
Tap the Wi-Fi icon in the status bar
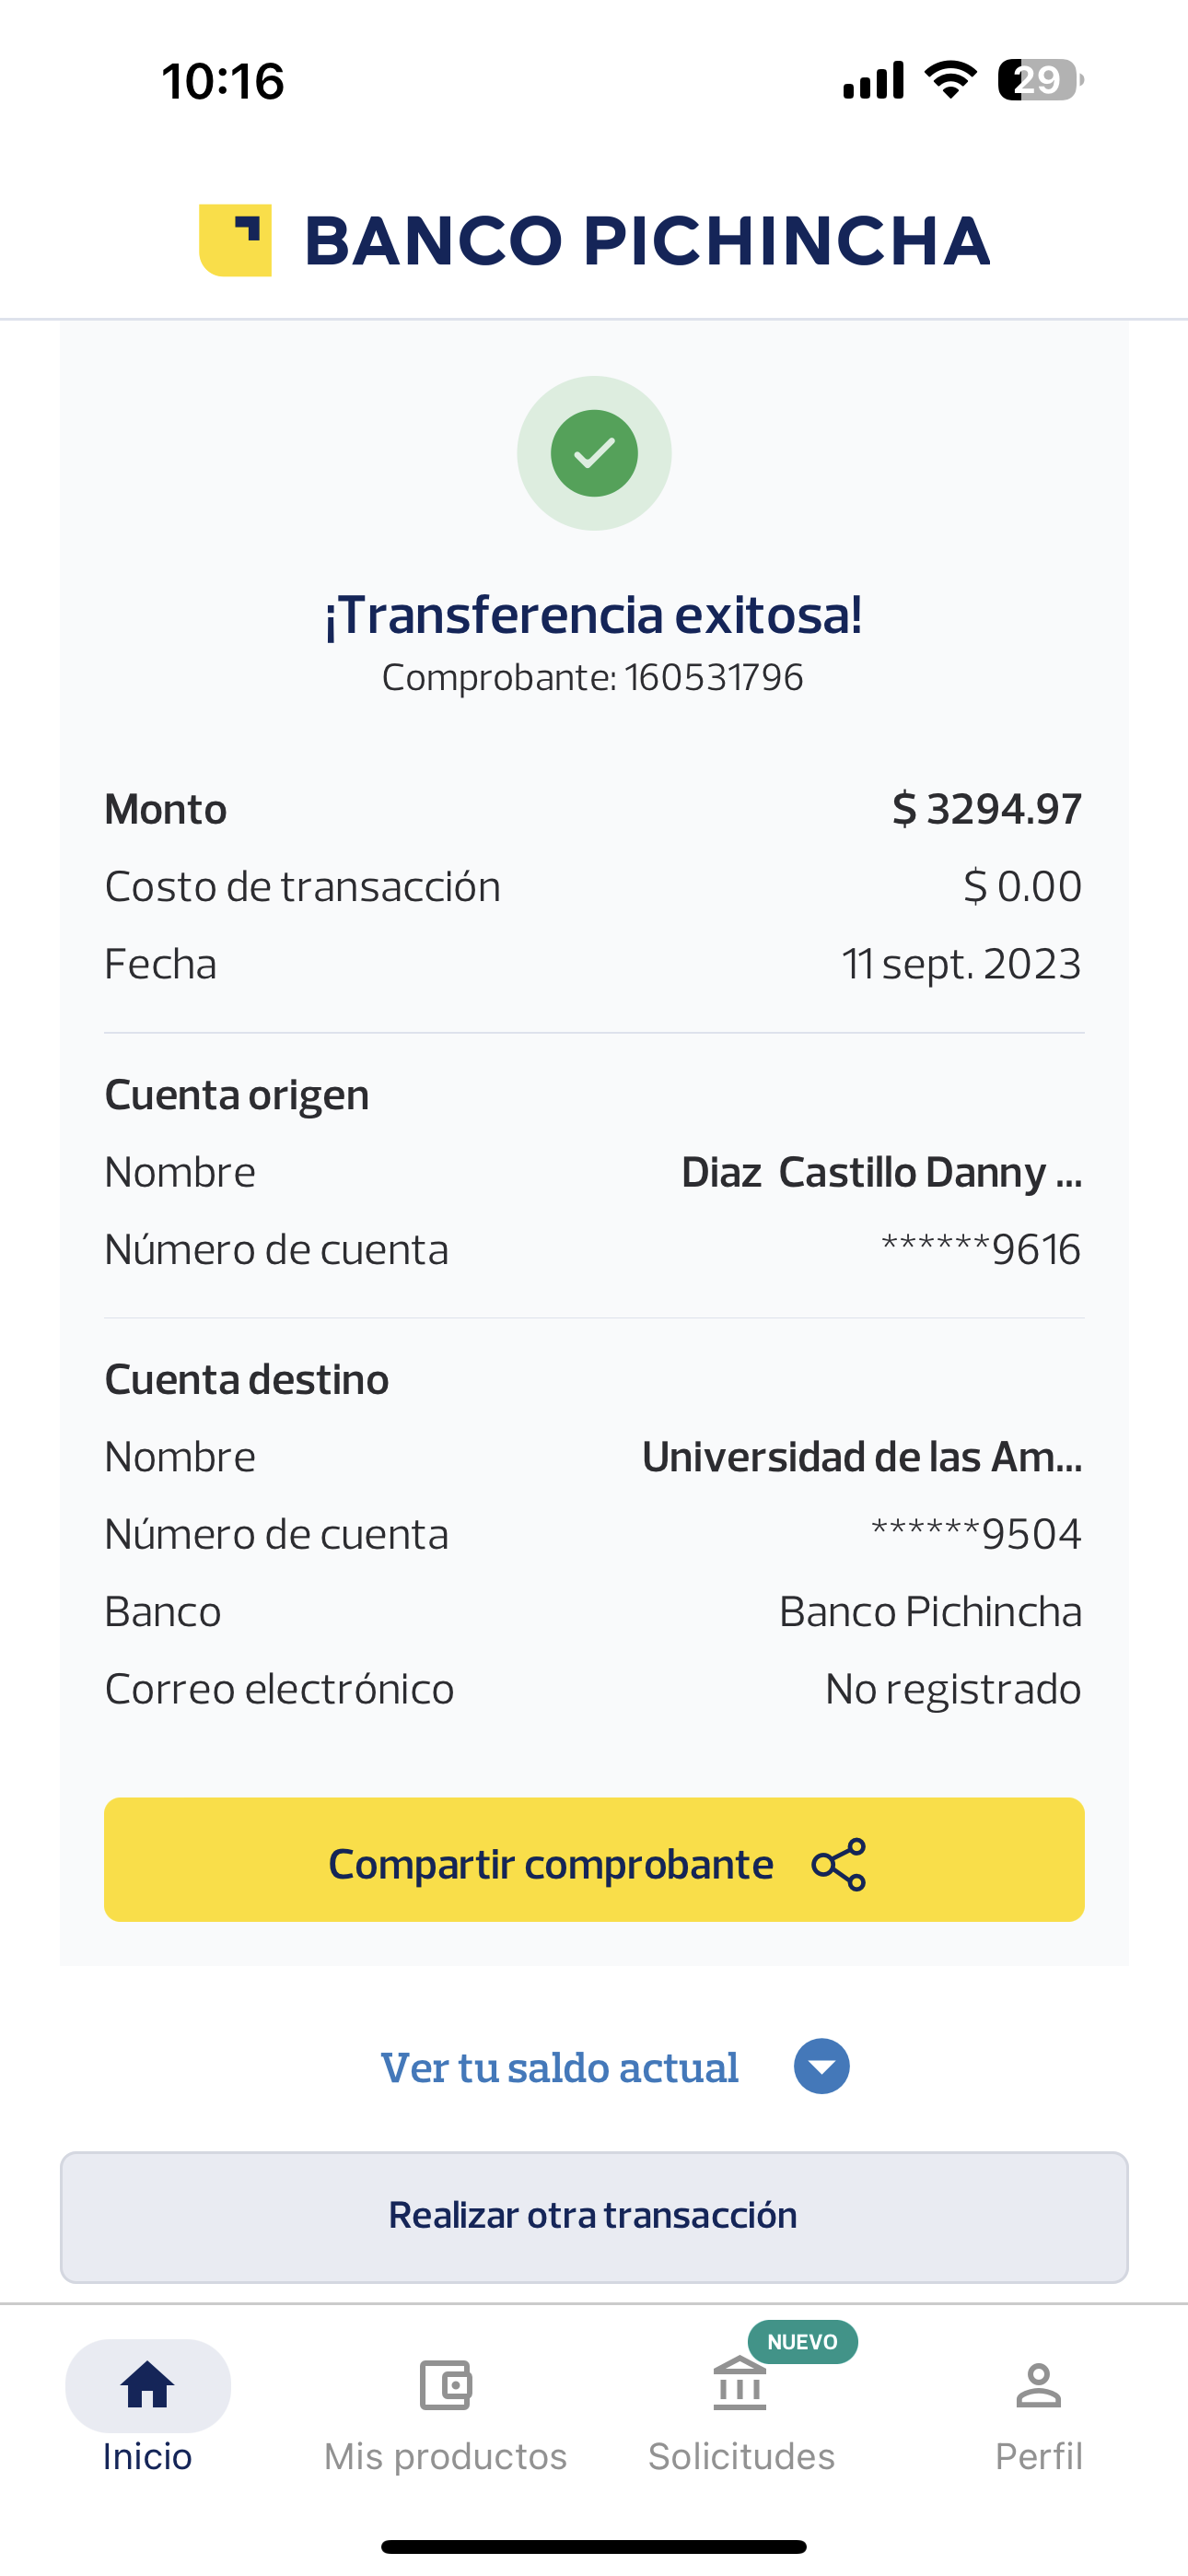950,80
